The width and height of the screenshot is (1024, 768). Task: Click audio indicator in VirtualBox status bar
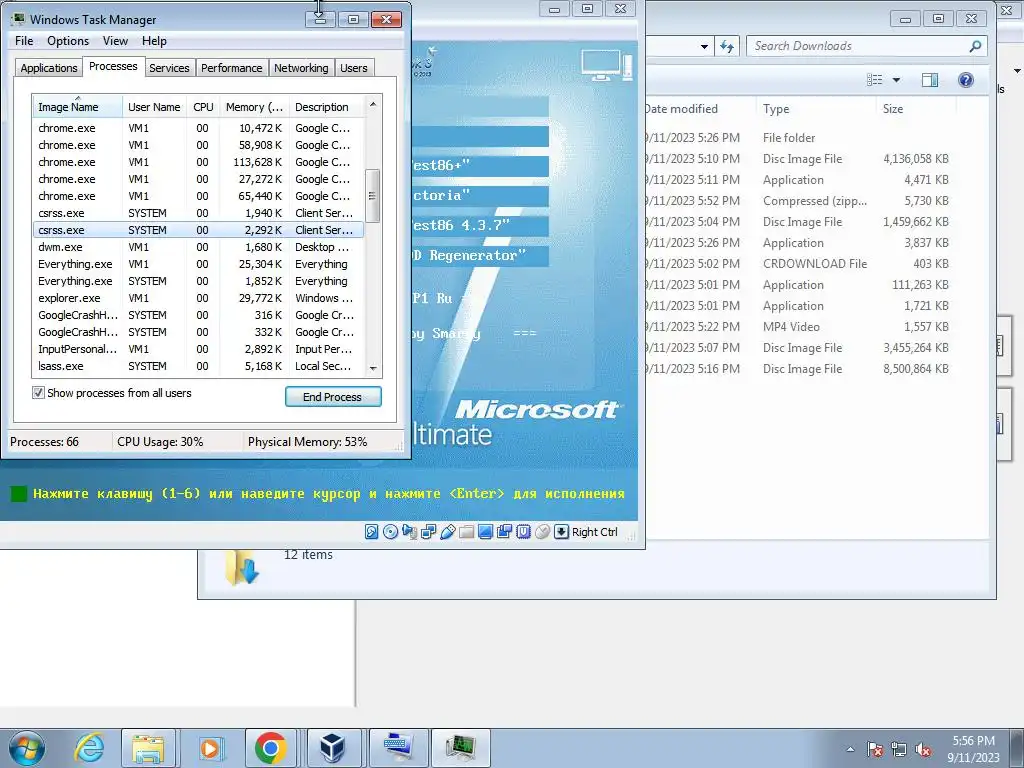pos(409,532)
